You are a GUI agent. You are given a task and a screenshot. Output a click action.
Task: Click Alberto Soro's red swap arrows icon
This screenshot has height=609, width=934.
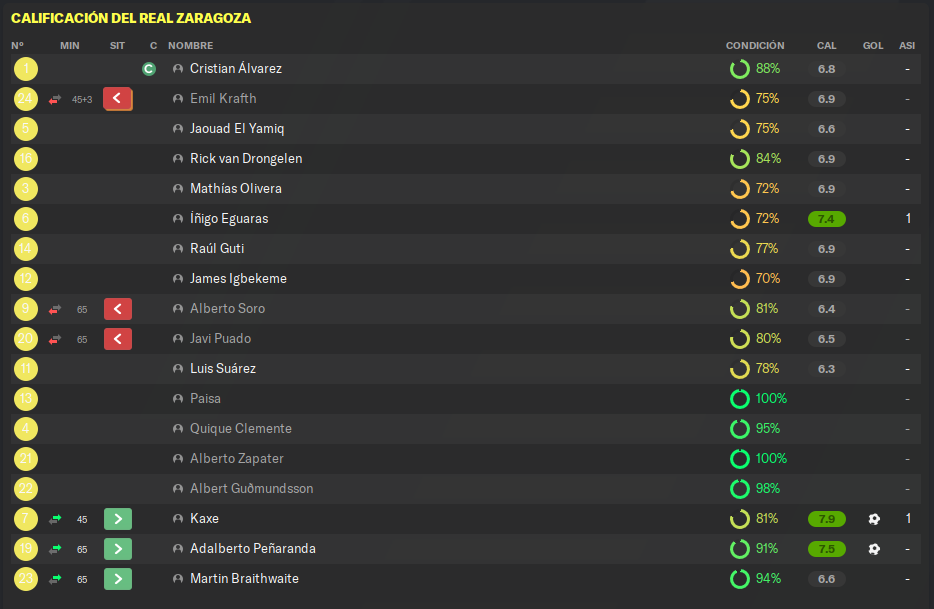(x=55, y=309)
